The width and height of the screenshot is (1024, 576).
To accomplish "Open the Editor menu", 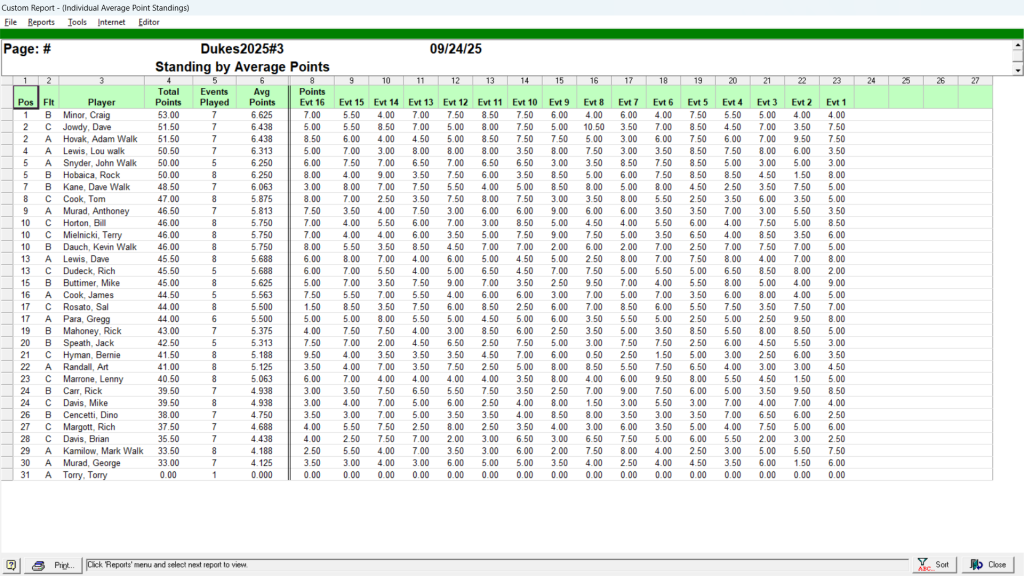I will click(149, 22).
